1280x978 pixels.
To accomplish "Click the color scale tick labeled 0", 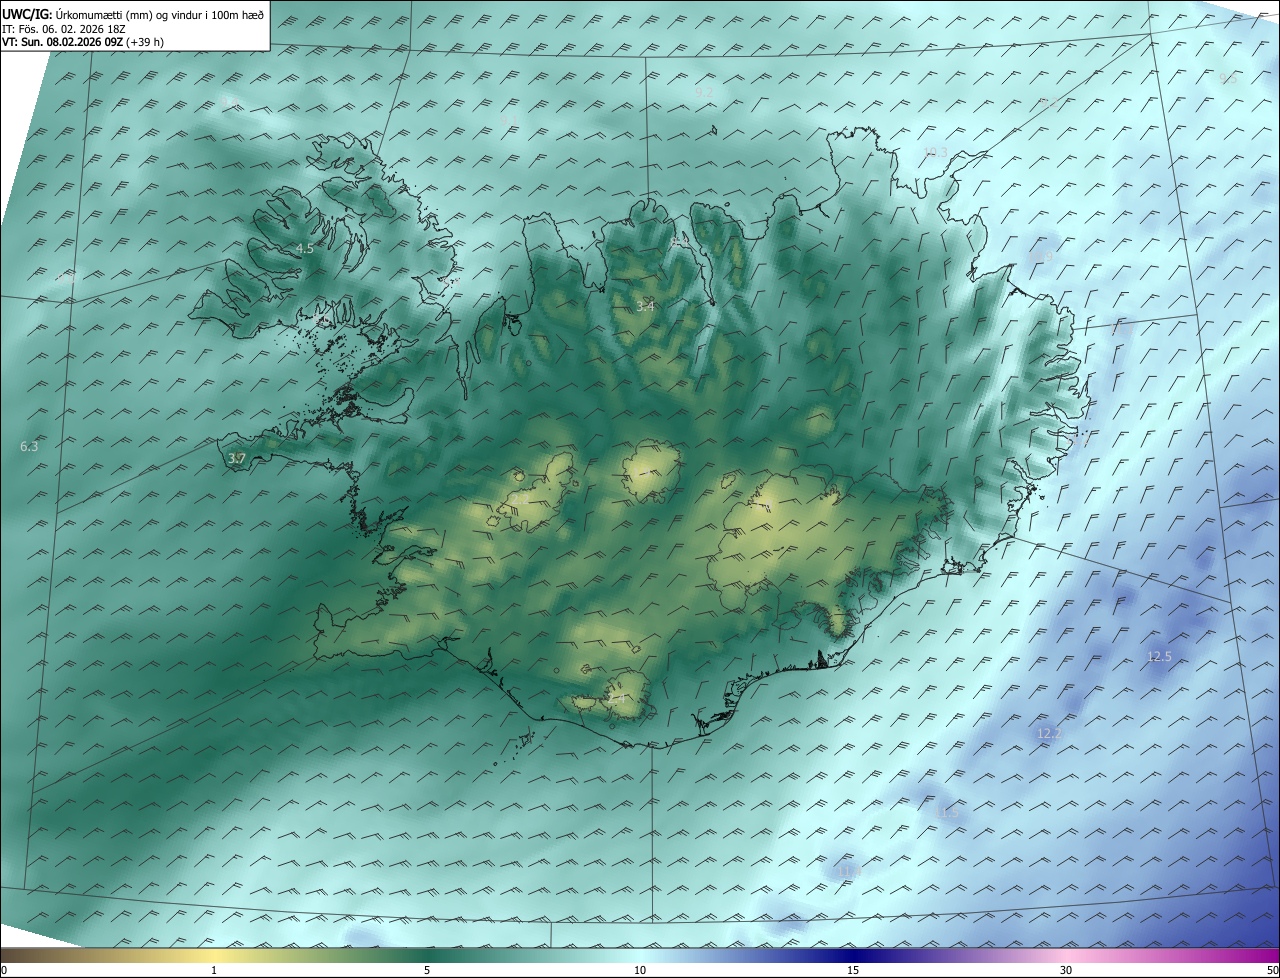I will click(4, 970).
